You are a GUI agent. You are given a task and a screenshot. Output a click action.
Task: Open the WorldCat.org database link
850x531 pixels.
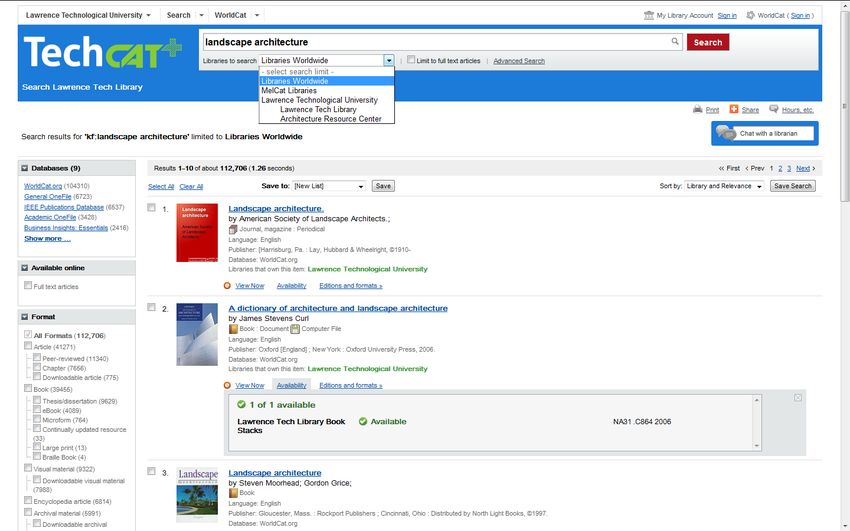coord(43,186)
